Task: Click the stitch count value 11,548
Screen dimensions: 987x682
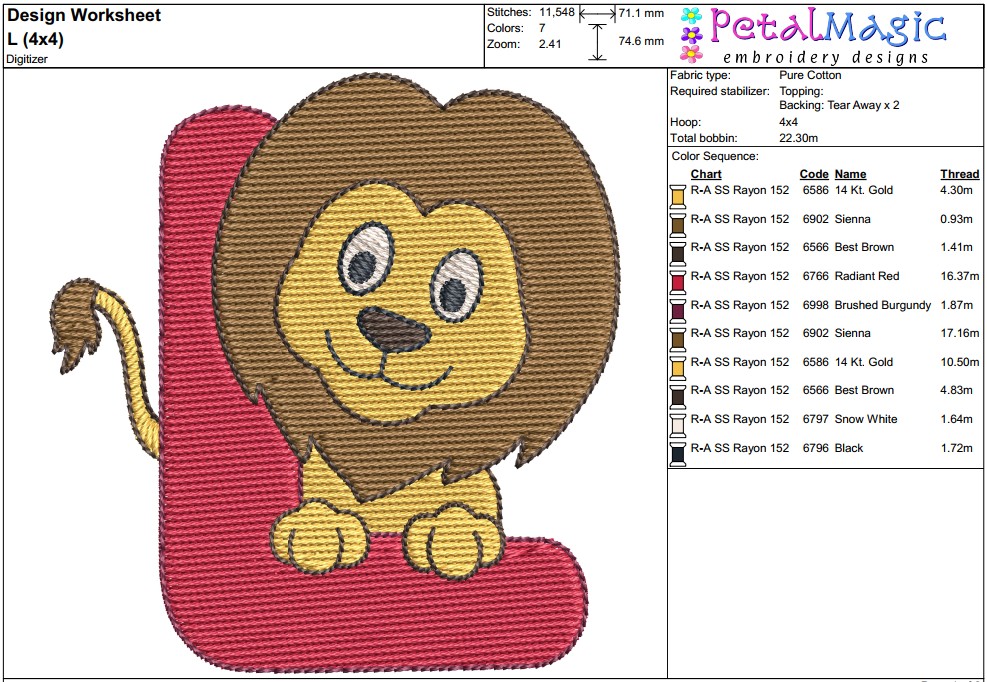Action: (557, 12)
